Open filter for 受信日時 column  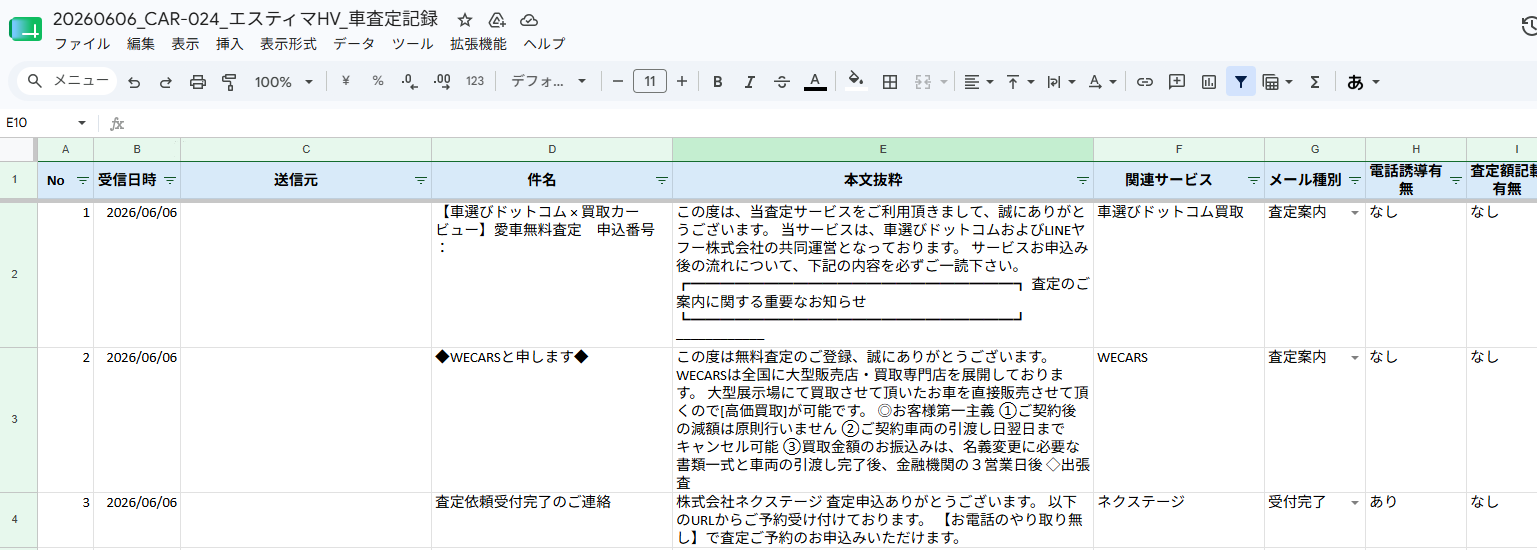tap(170, 180)
